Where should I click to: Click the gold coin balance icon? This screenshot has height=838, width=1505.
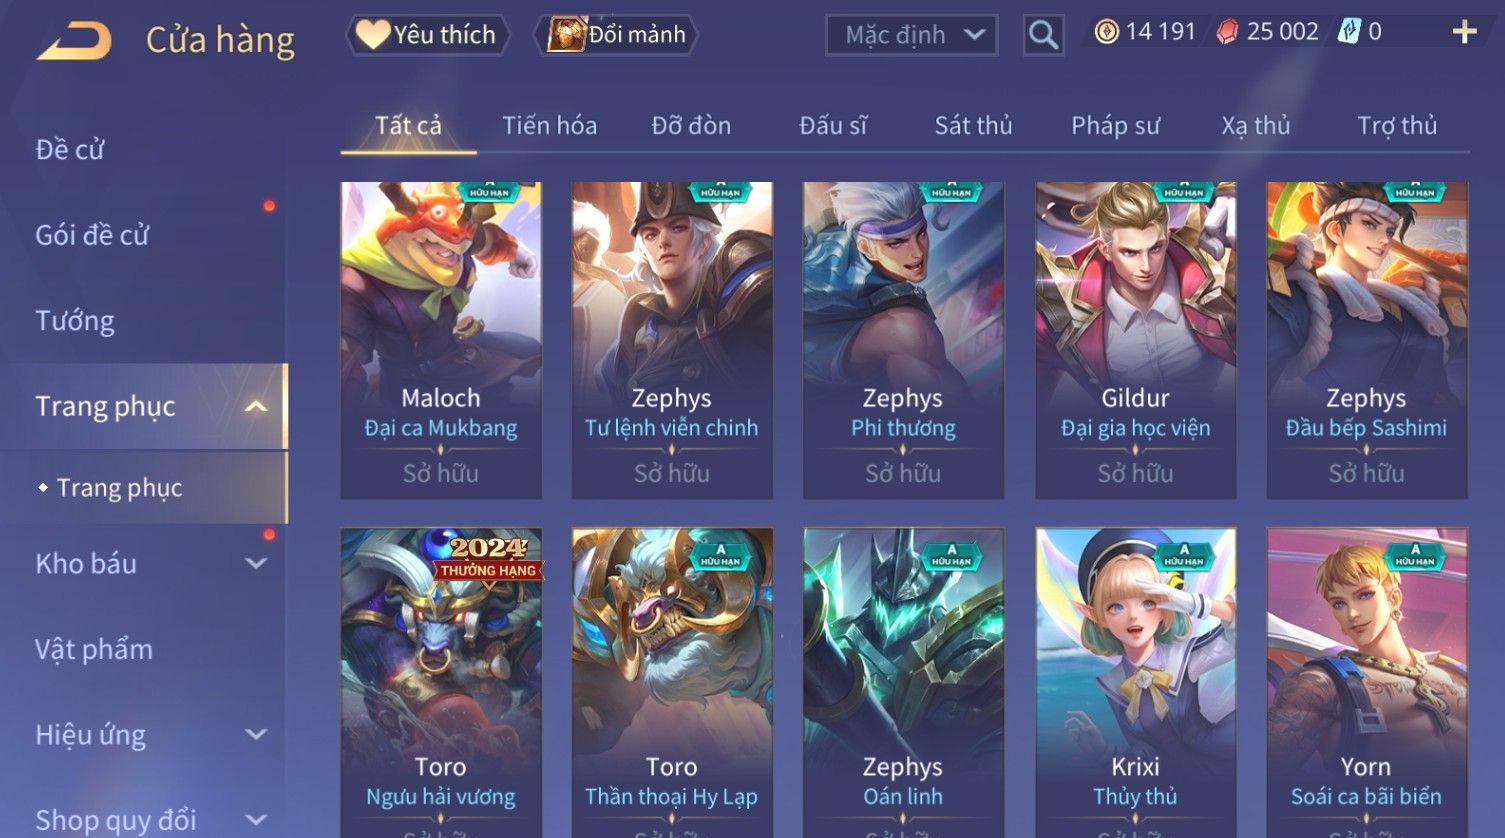[1106, 32]
